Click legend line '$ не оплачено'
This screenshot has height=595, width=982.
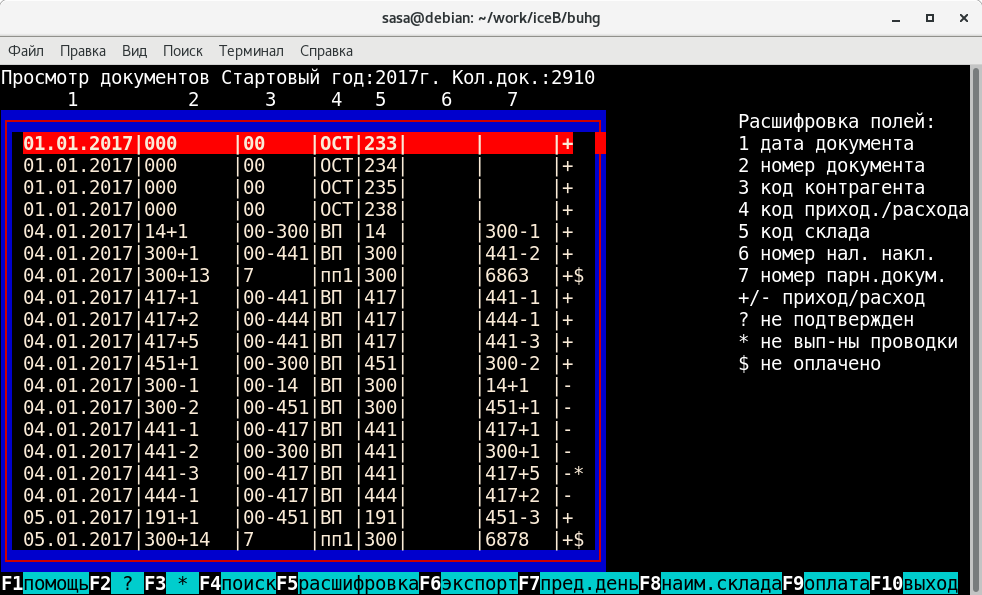tap(809, 363)
